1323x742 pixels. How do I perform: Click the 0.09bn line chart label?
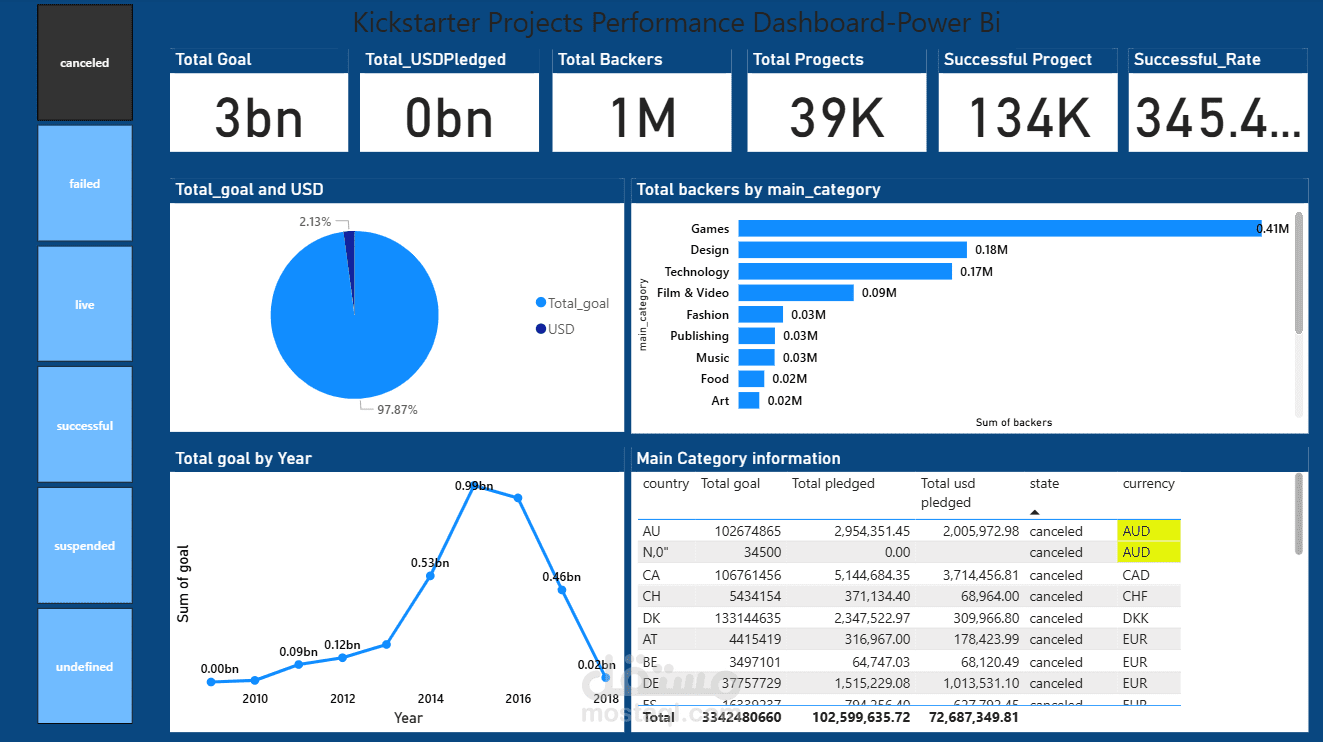coord(298,652)
